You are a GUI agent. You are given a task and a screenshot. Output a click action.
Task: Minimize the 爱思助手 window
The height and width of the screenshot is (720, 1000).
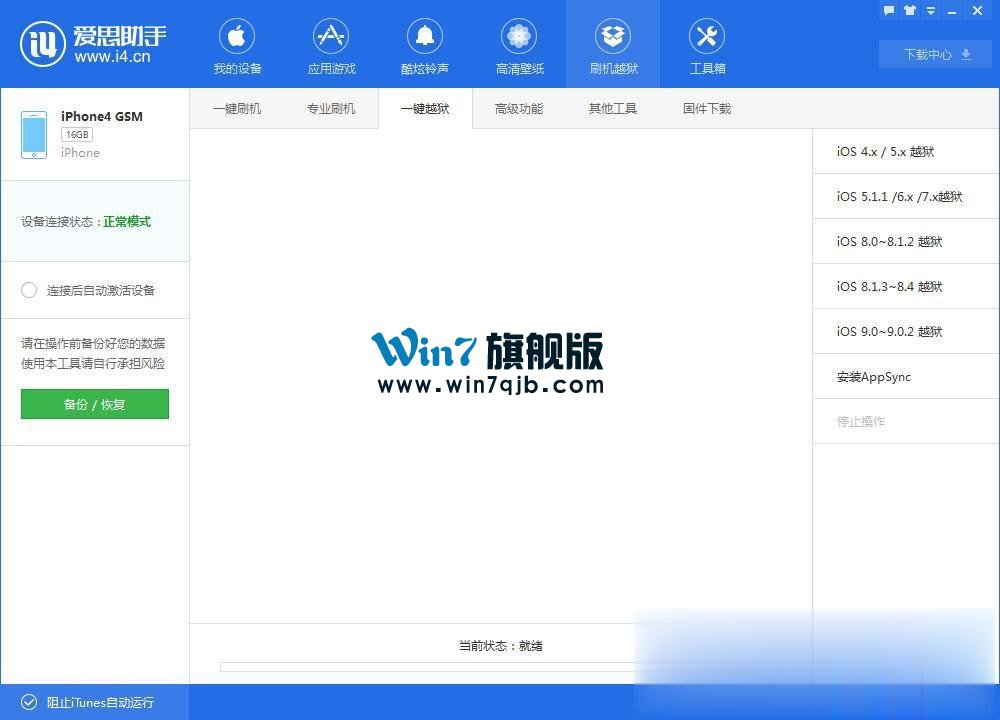pyautogui.click(x=952, y=11)
